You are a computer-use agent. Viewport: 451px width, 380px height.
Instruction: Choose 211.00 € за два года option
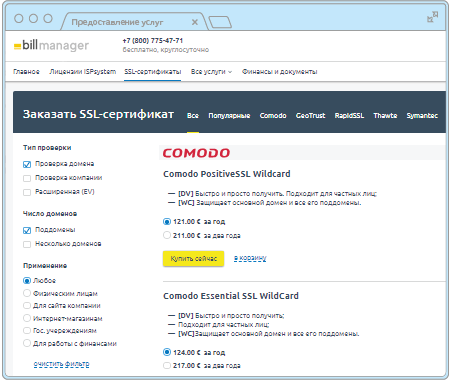click(x=167, y=235)
